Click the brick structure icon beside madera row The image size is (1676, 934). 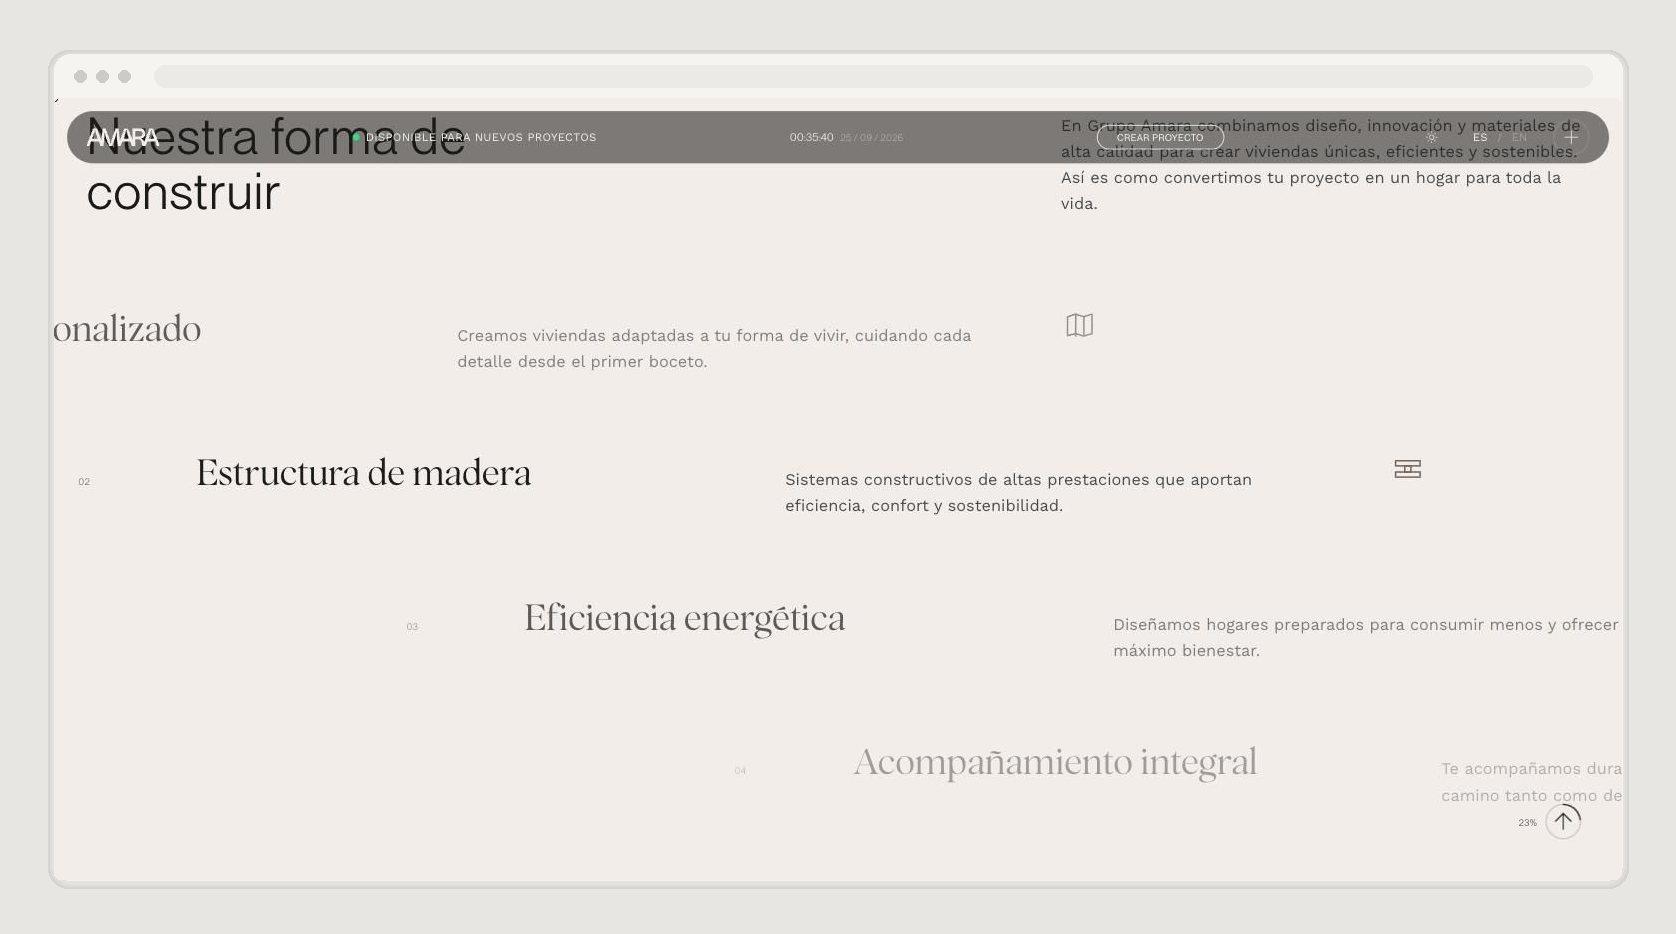(x=1408, y=469)
